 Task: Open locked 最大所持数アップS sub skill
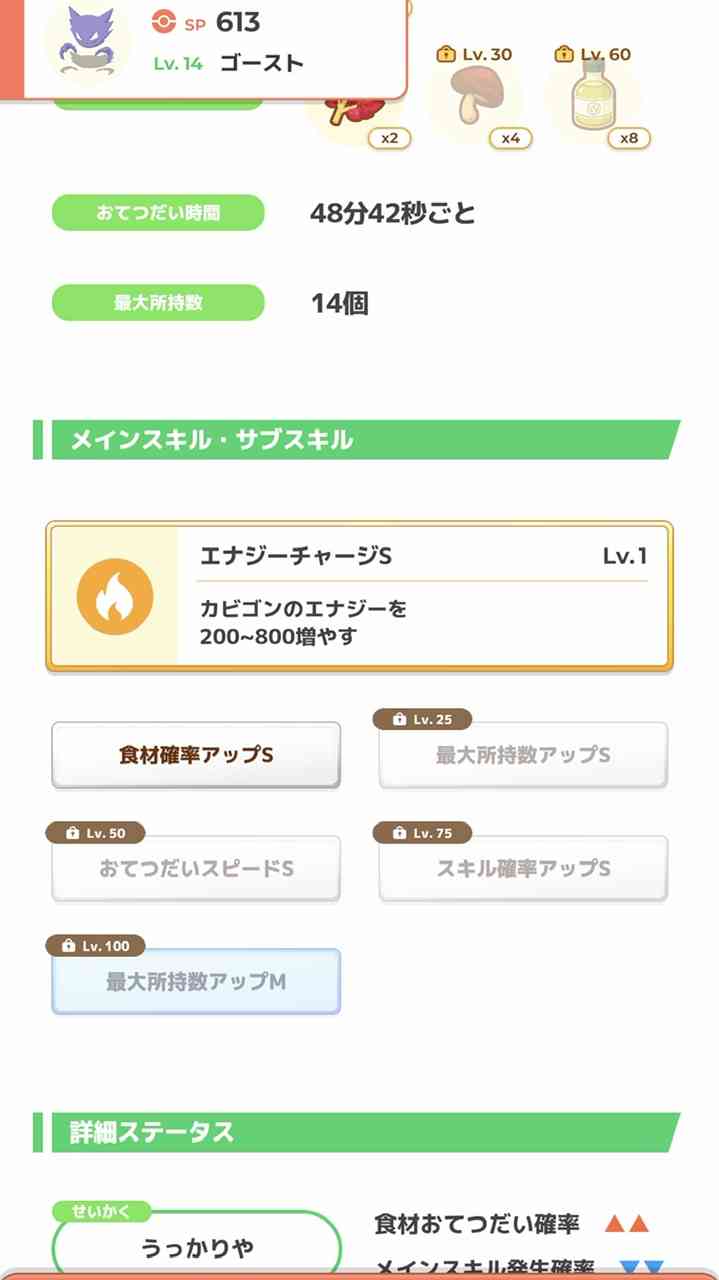click(523, 755)
